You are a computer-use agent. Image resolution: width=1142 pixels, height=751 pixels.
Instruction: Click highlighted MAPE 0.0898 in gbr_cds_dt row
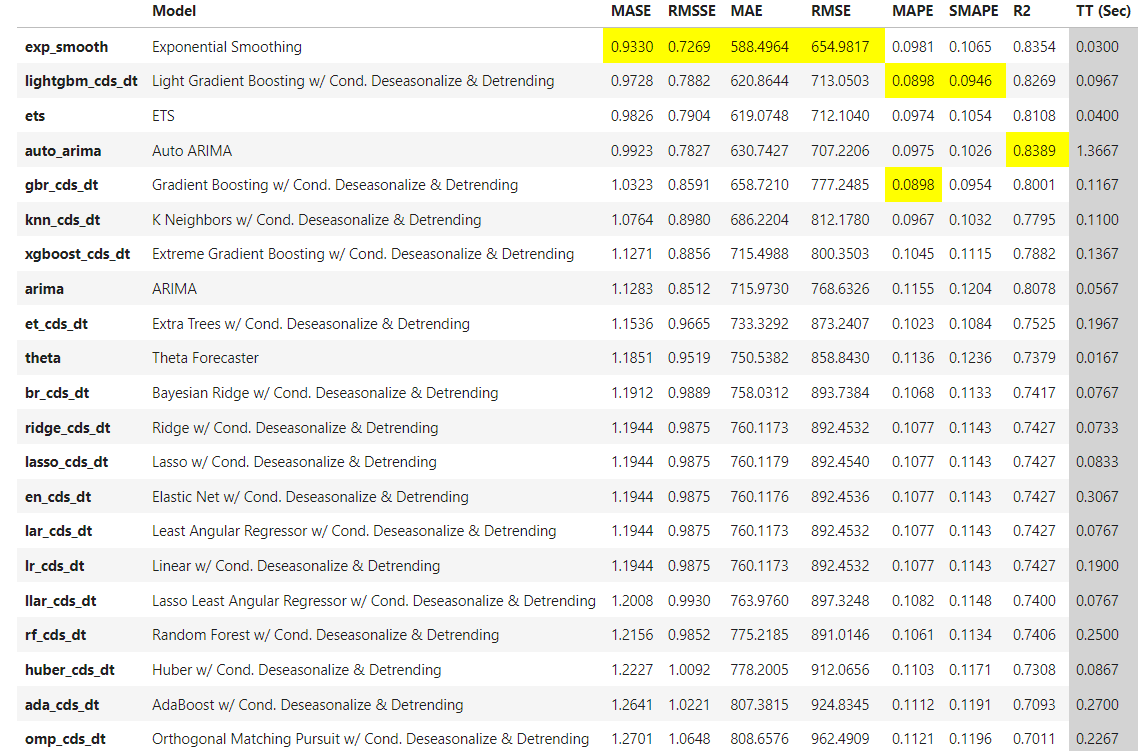913,185
